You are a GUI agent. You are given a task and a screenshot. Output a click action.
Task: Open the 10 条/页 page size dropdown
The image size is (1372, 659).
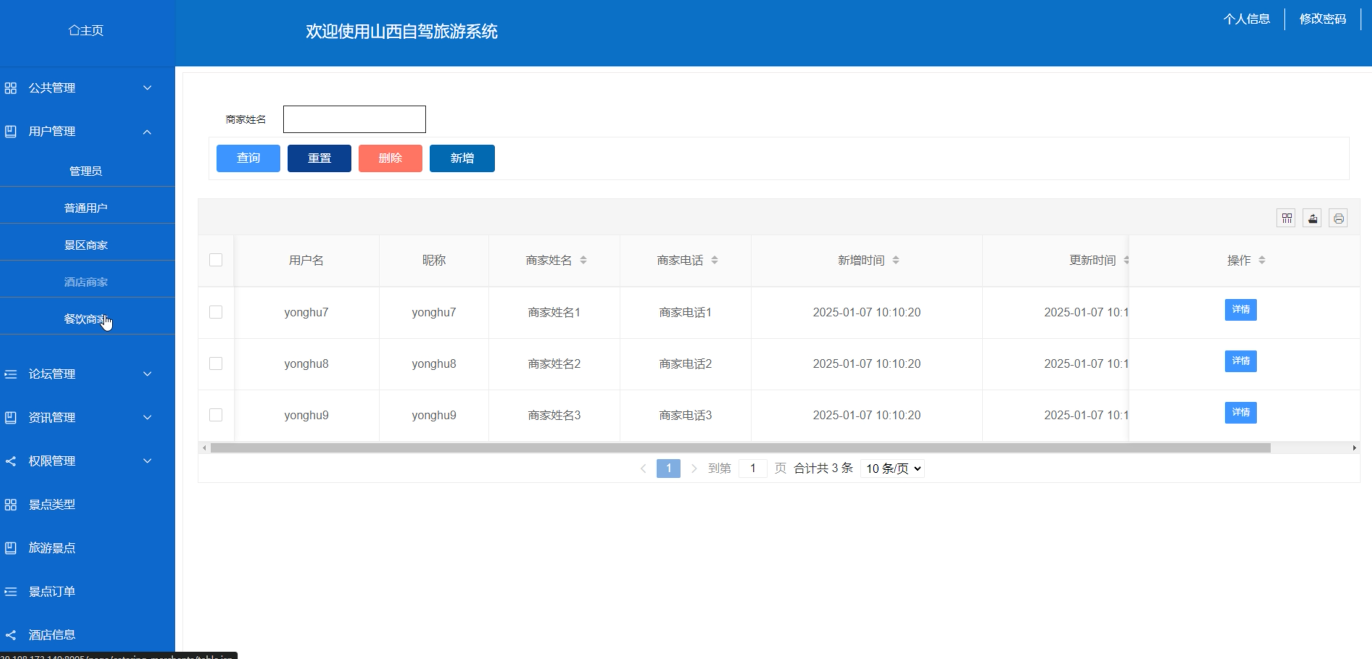892,468
